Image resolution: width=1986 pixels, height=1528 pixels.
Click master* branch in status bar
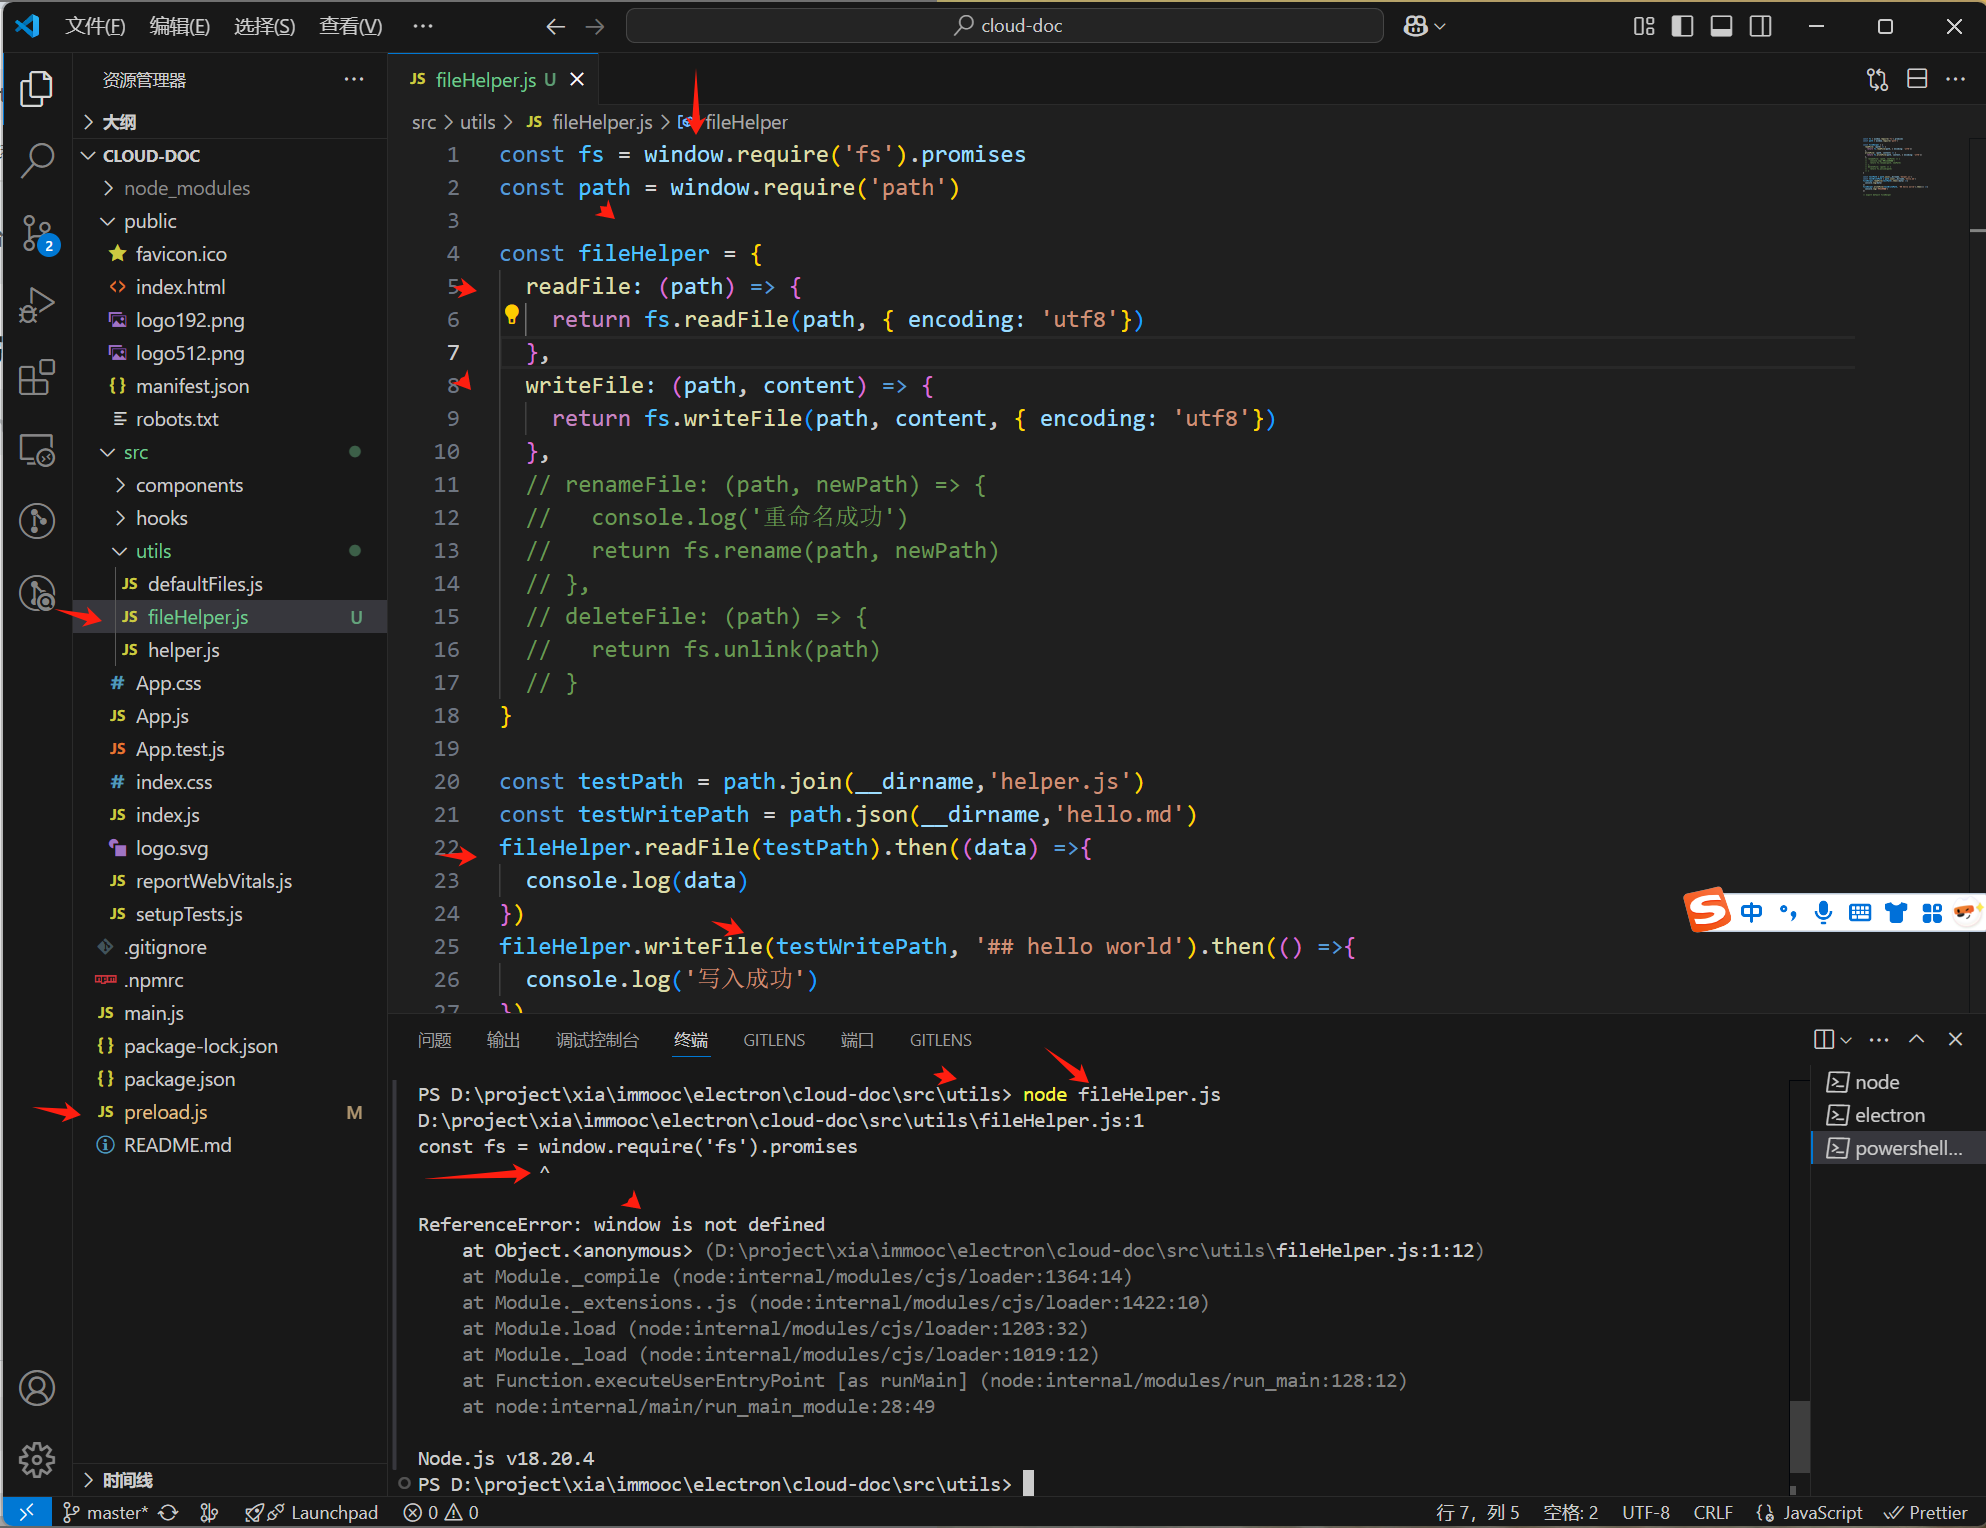(105, 1512)
